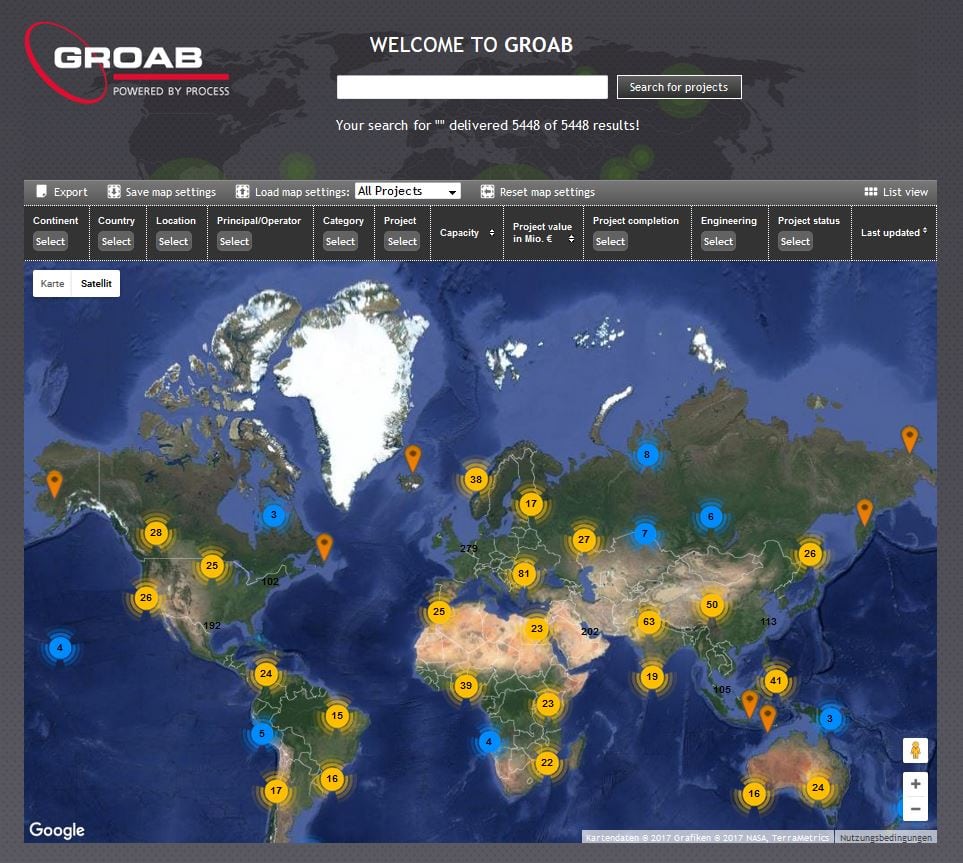Switch map to Karte view
This screenshot has height=863, width=963.
click(52, 284)
